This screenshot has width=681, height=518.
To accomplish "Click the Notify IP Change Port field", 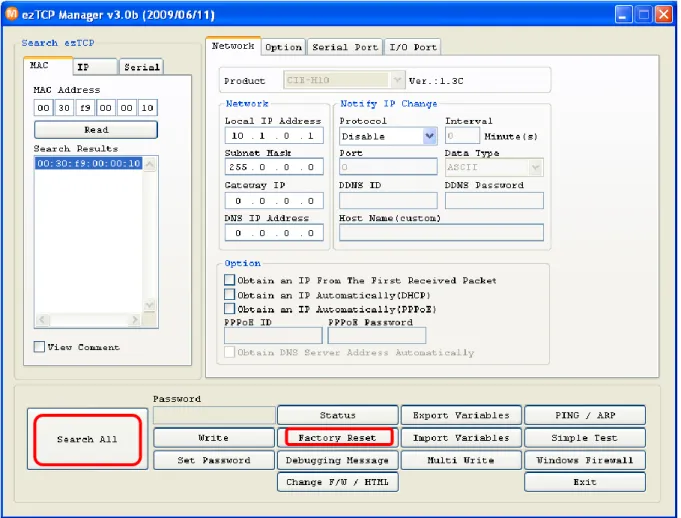I will 388,167.
